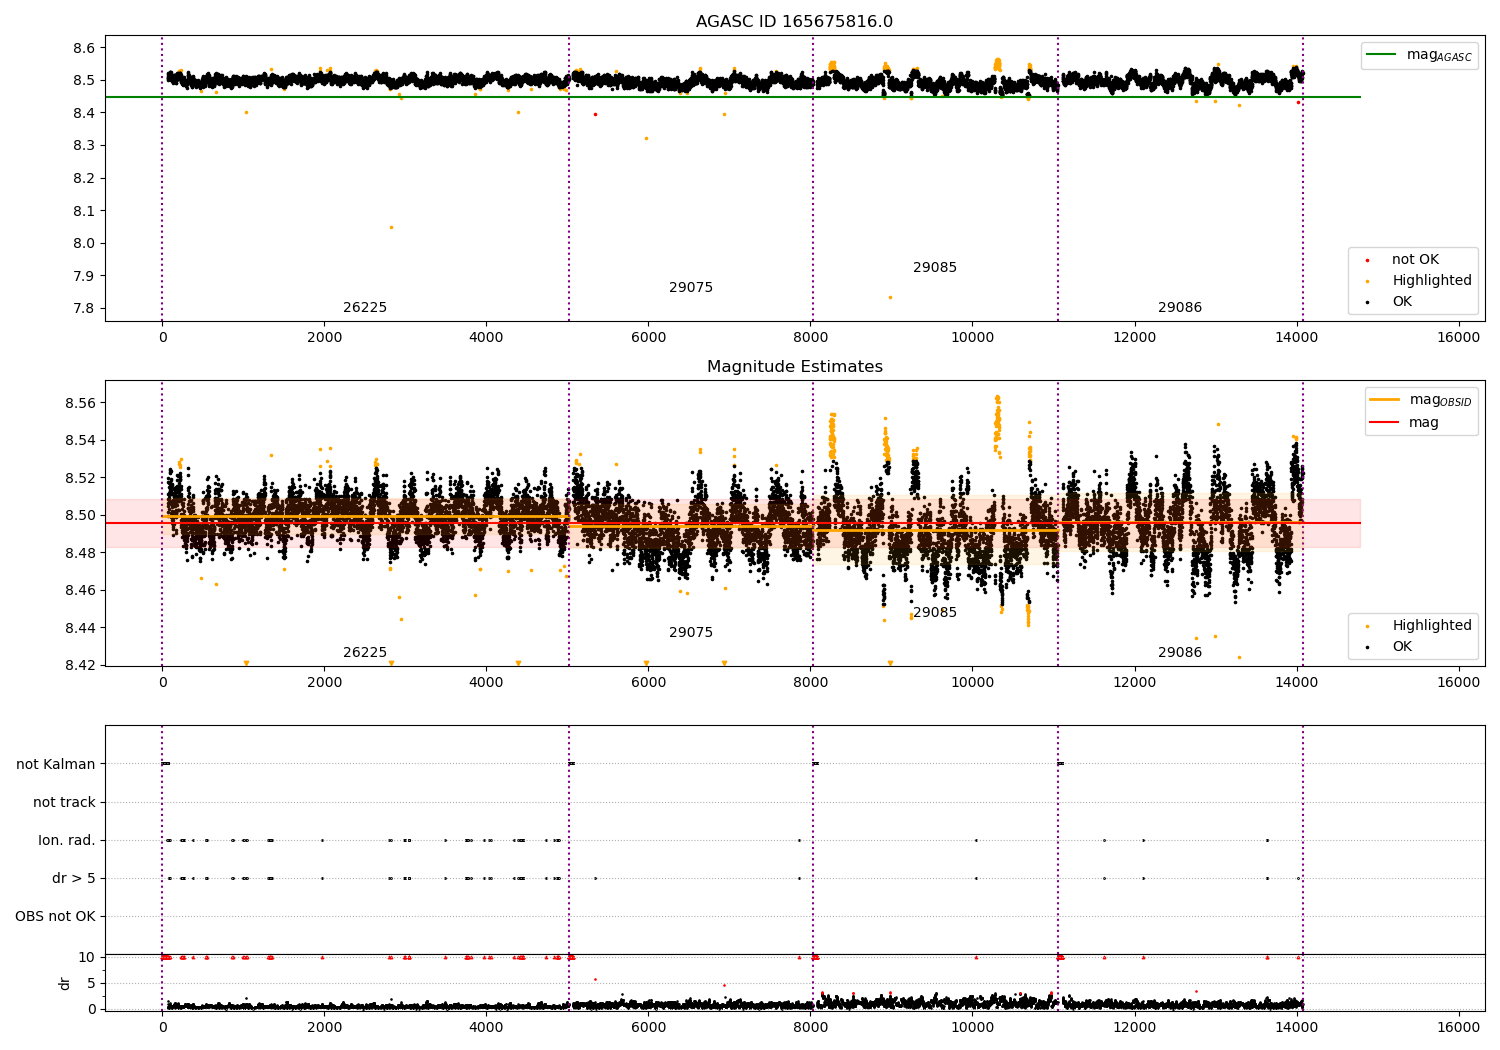Click obsid label 29075 in Magnitude Estimates plot
Screen dimensions: 1500x1050
pos(691,633)
